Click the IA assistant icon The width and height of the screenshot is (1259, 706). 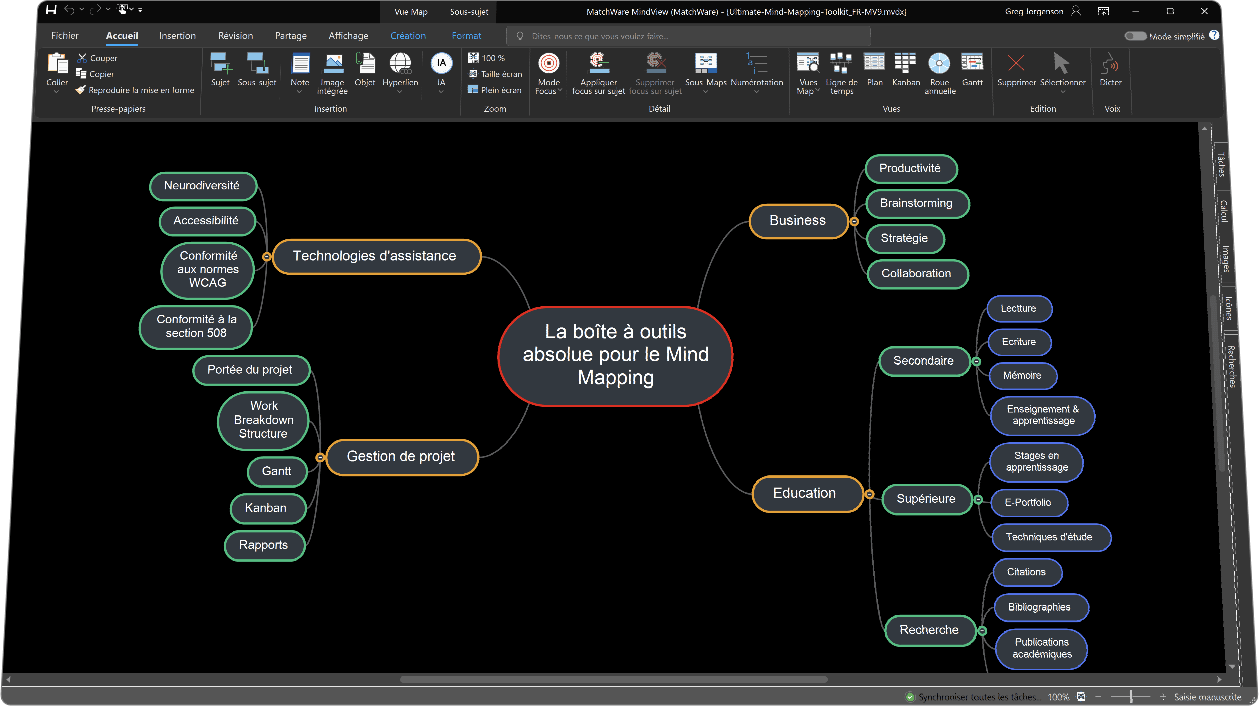441,63
